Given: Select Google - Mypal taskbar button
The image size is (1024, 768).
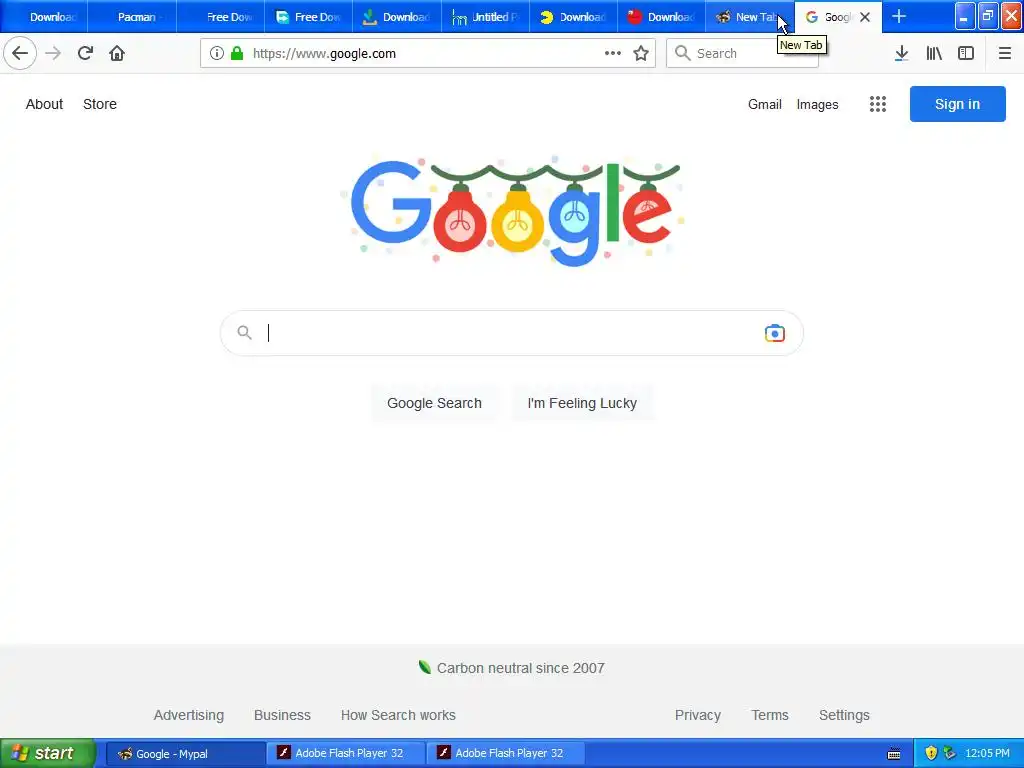Looking at the screenshot, I should [x=185, y=754].
